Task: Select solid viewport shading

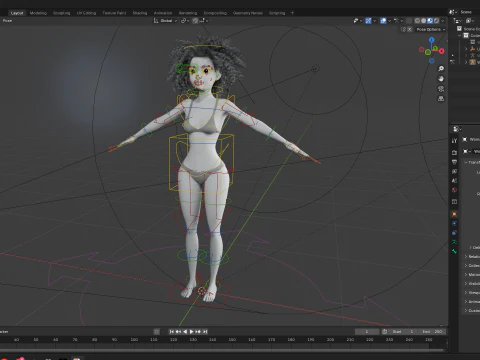Action: click(x=424, y=21)
